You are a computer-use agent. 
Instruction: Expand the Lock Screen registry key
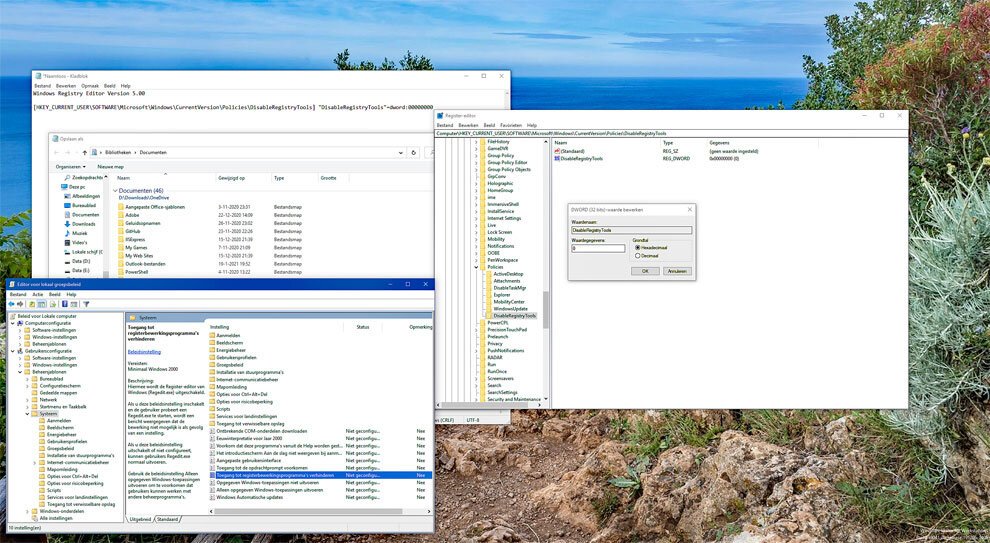[x=477, y=232]
